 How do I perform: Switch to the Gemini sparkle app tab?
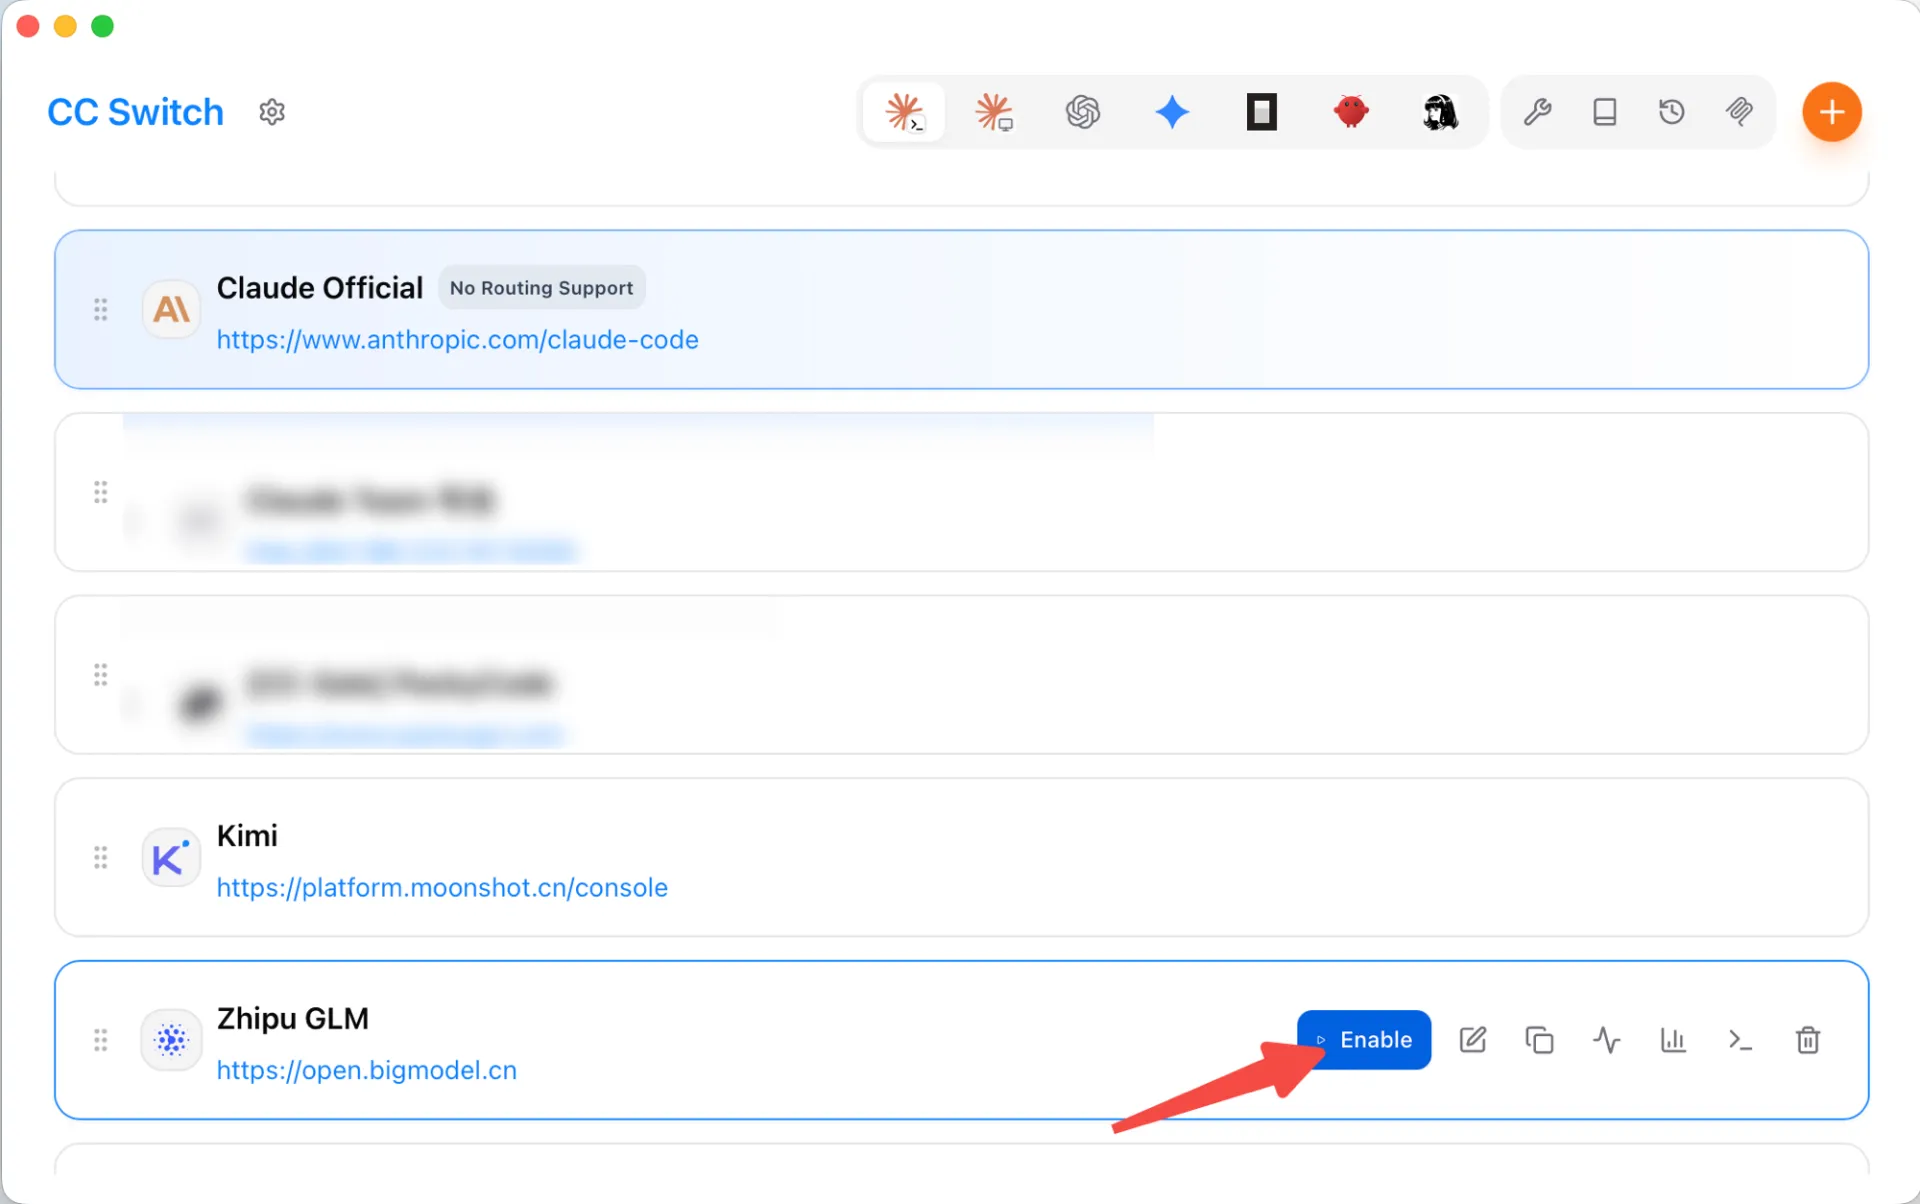tap(1172, 112)
